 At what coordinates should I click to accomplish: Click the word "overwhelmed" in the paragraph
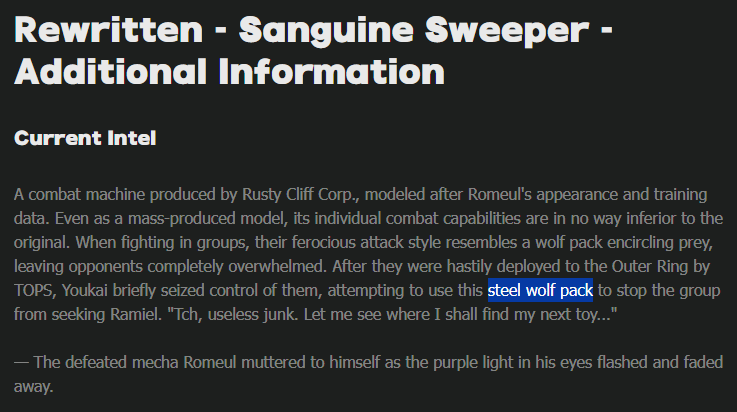[277, 266]
